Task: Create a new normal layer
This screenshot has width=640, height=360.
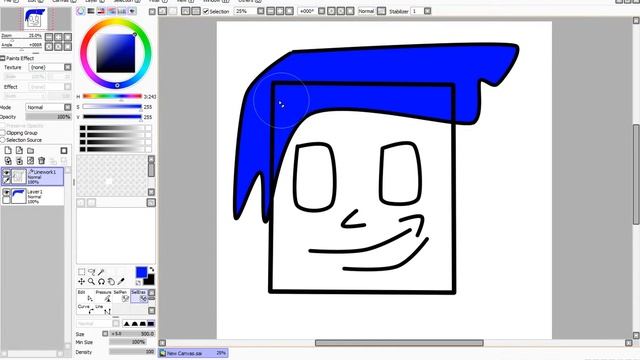Action: pos(8,150)
